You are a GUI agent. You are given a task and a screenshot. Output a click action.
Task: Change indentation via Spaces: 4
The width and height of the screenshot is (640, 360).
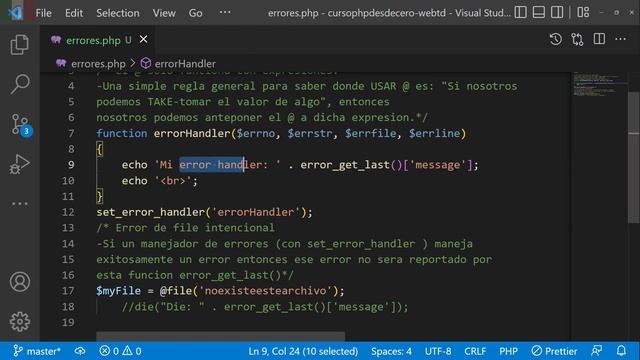391,351
